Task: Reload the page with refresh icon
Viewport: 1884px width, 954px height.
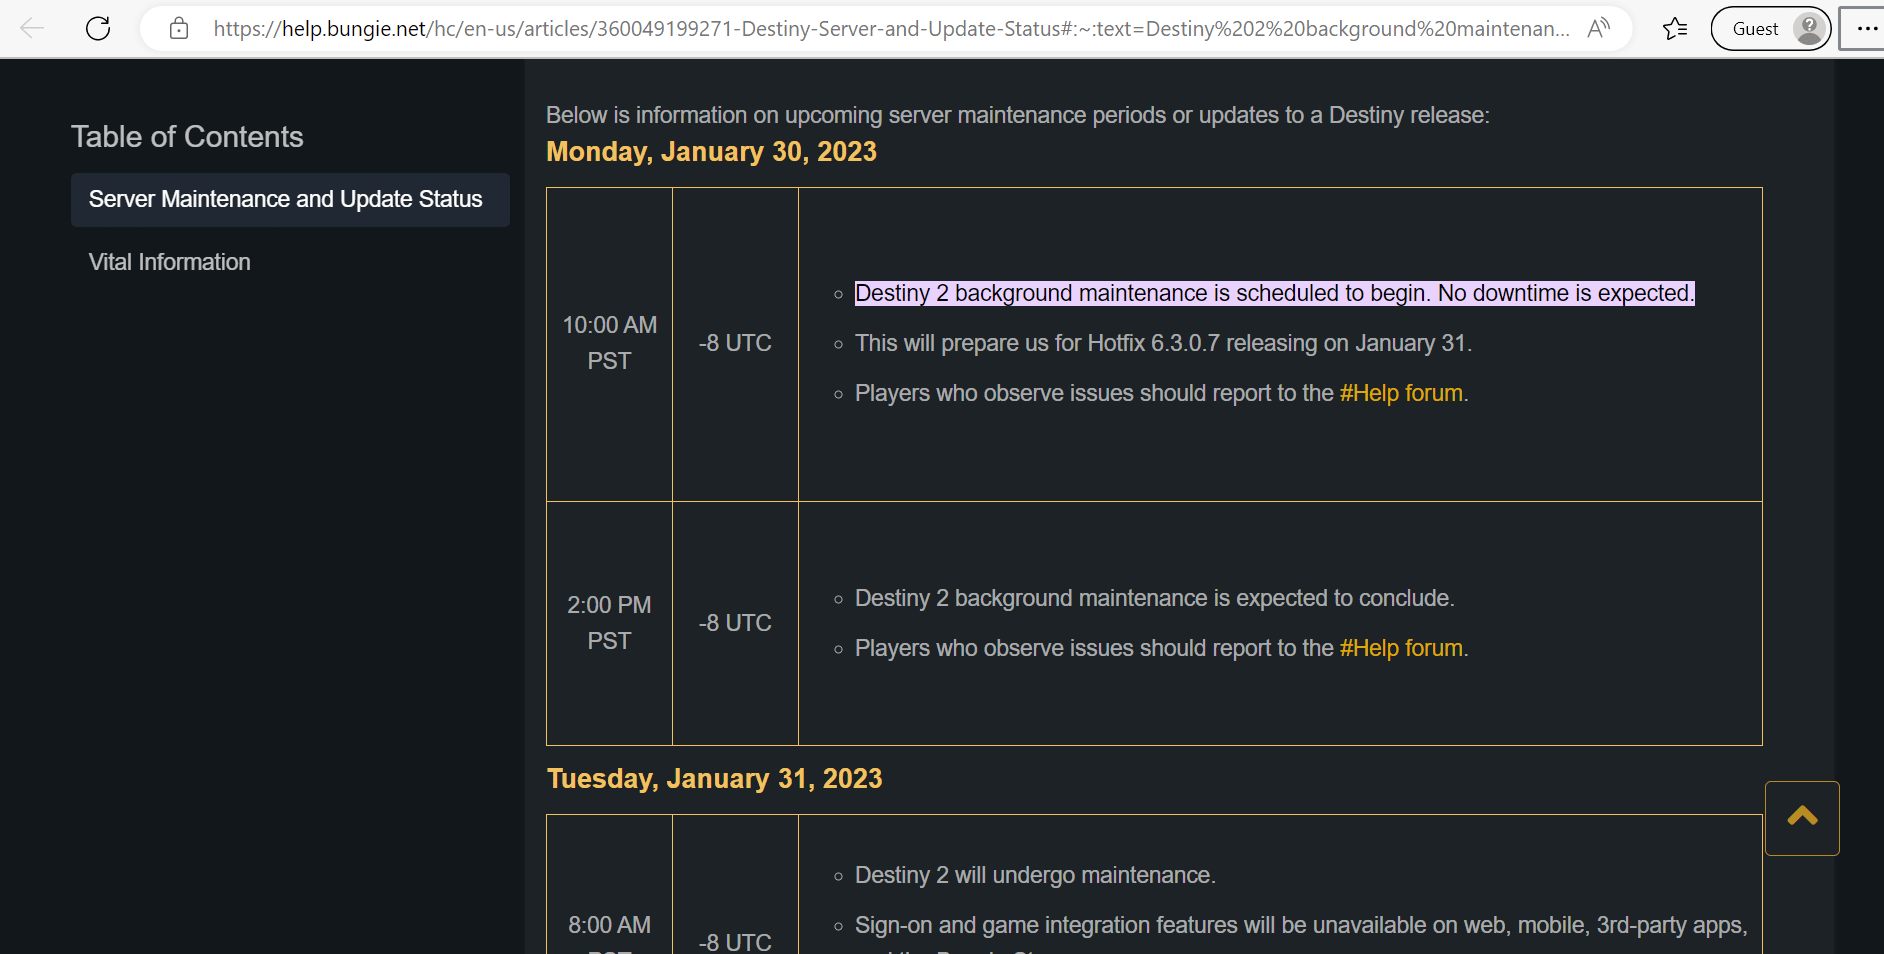Action: (98, 28)
